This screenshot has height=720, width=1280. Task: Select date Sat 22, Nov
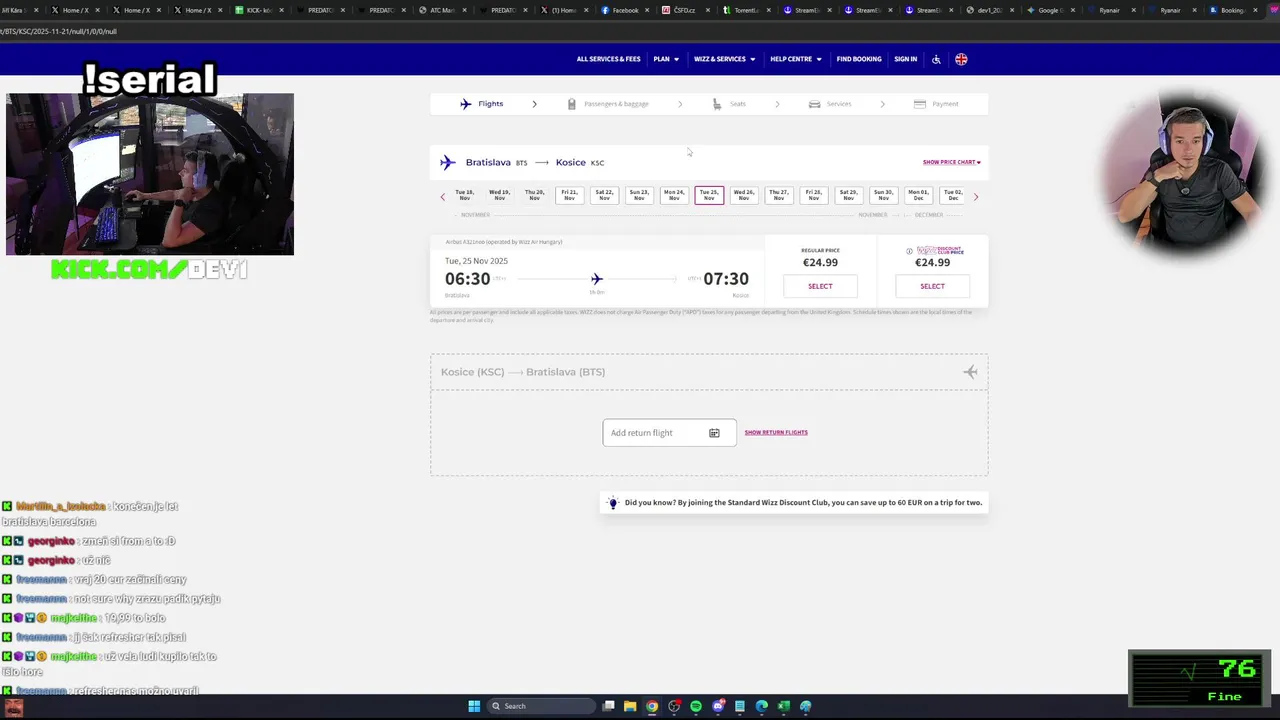(604, 195)
